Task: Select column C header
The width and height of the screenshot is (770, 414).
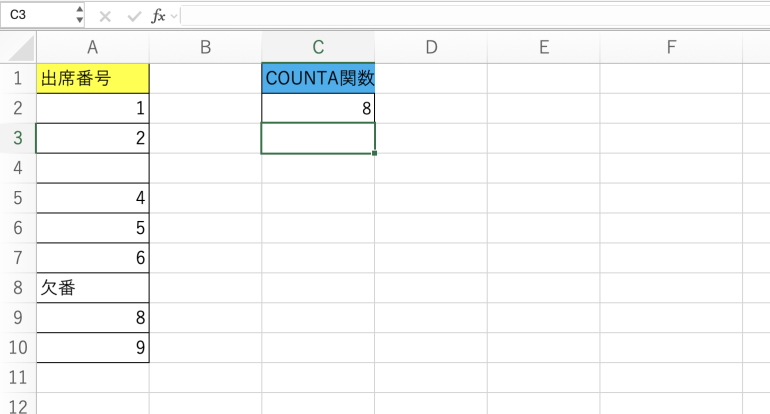Action: tap(318, 46)
